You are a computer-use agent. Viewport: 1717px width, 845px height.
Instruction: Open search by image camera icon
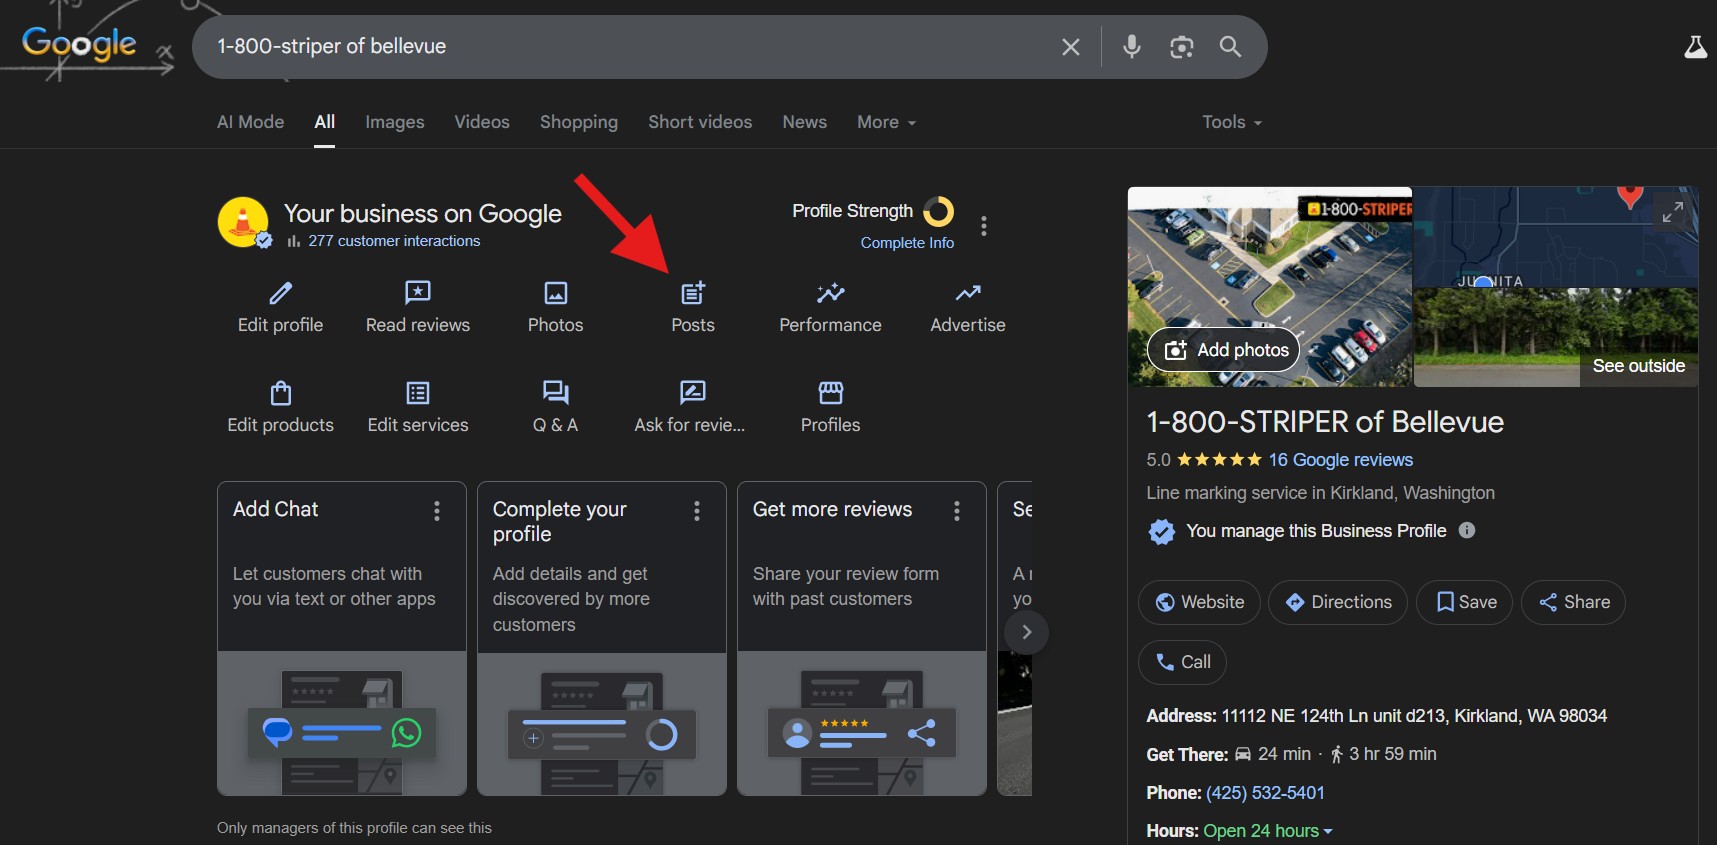[x=1181, y=47]
